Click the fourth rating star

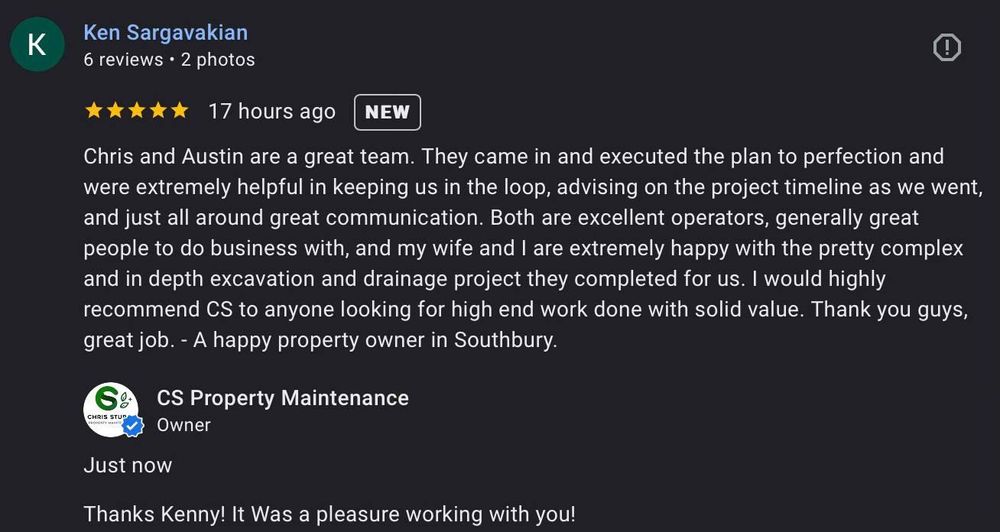coord(158,111)
